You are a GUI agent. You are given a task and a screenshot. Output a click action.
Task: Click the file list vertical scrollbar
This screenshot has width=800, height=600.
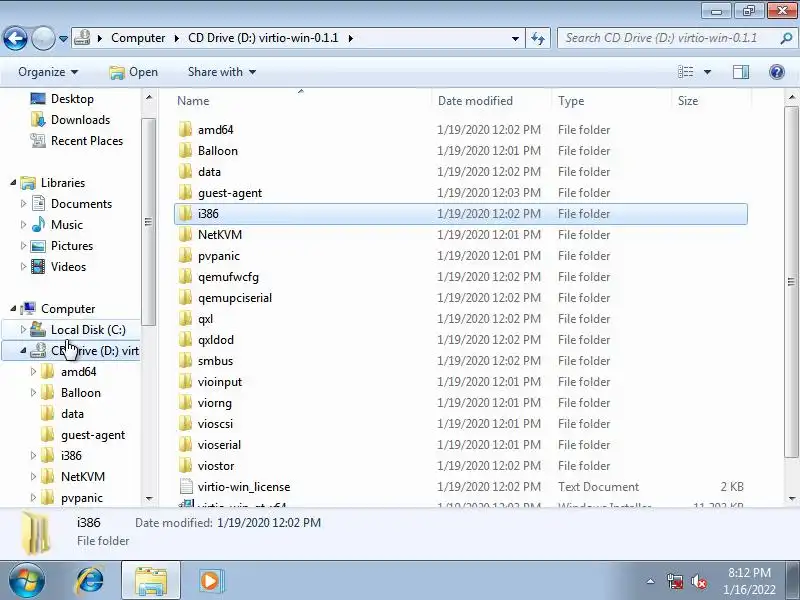pyautogui.click(x=791, y=282)
